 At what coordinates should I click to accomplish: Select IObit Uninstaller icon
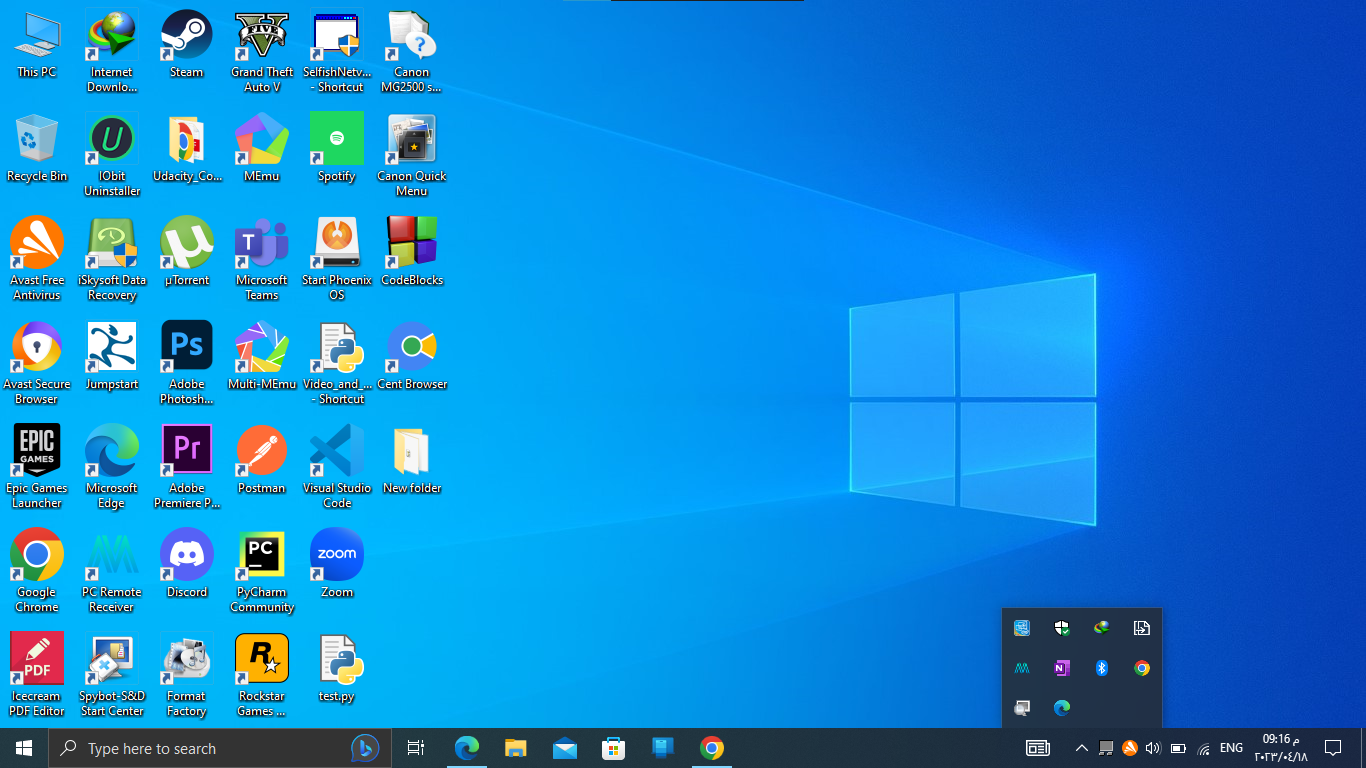coord(112,156)
